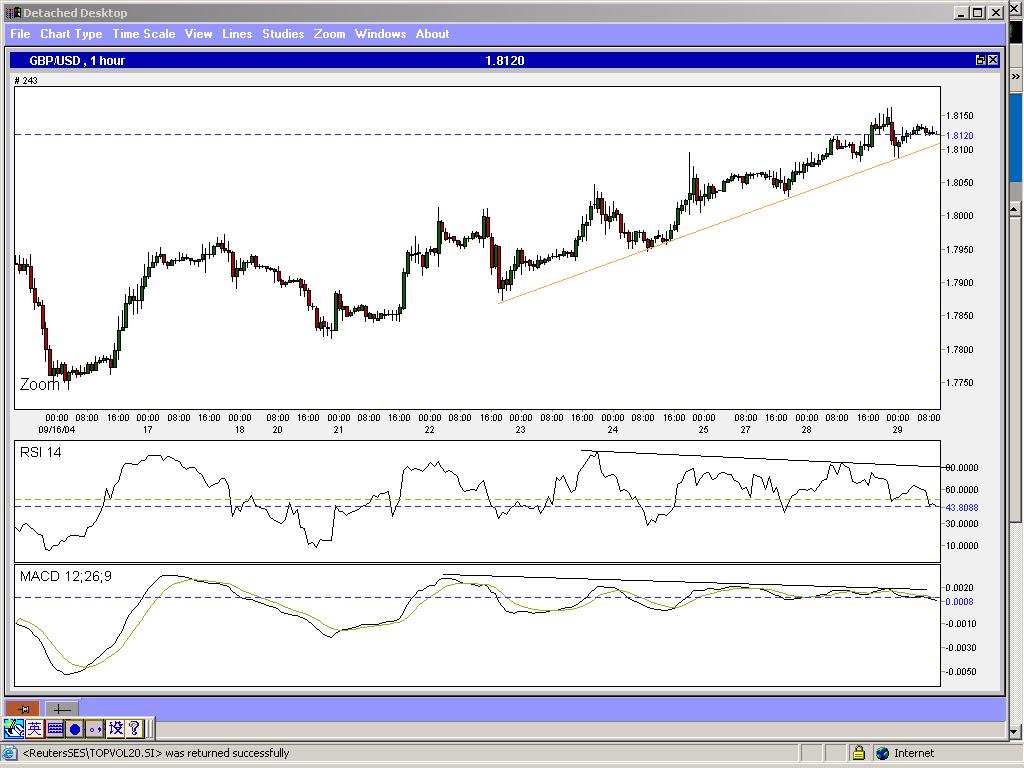The height and width of the screenshot is (768, 1024).
Task: Maximize the Detached Desktop window
Action: pos(978,12)
